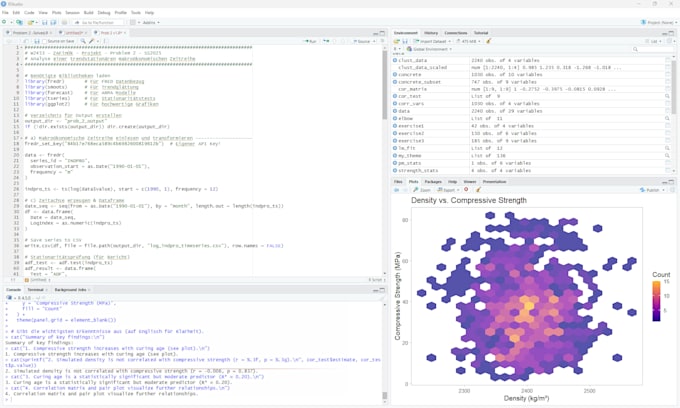Click the Go to file/function field

click(x=99, y=22)
